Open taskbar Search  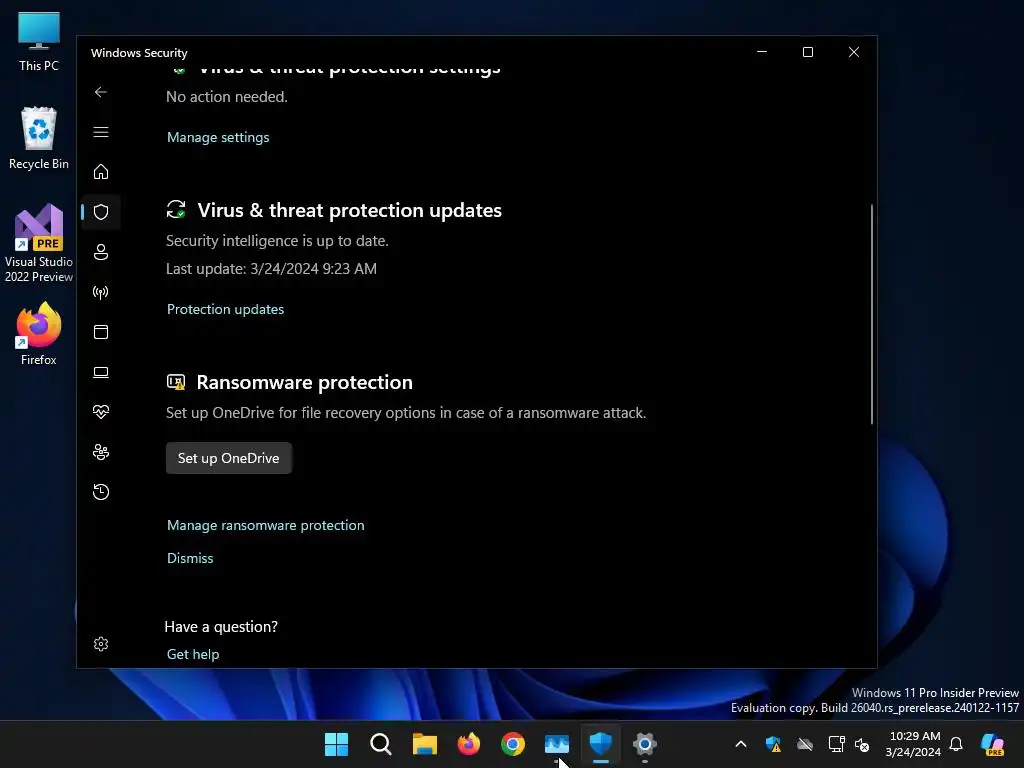tap(380, 744)
